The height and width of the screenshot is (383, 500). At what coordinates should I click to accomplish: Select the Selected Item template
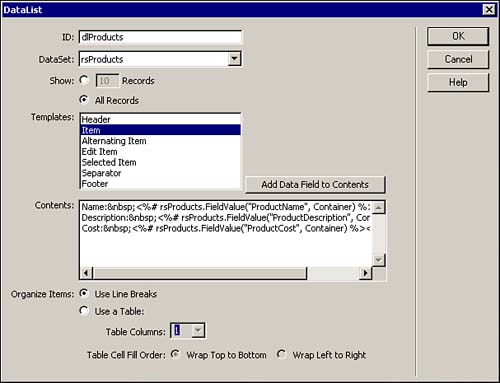[x=160, y=162]
